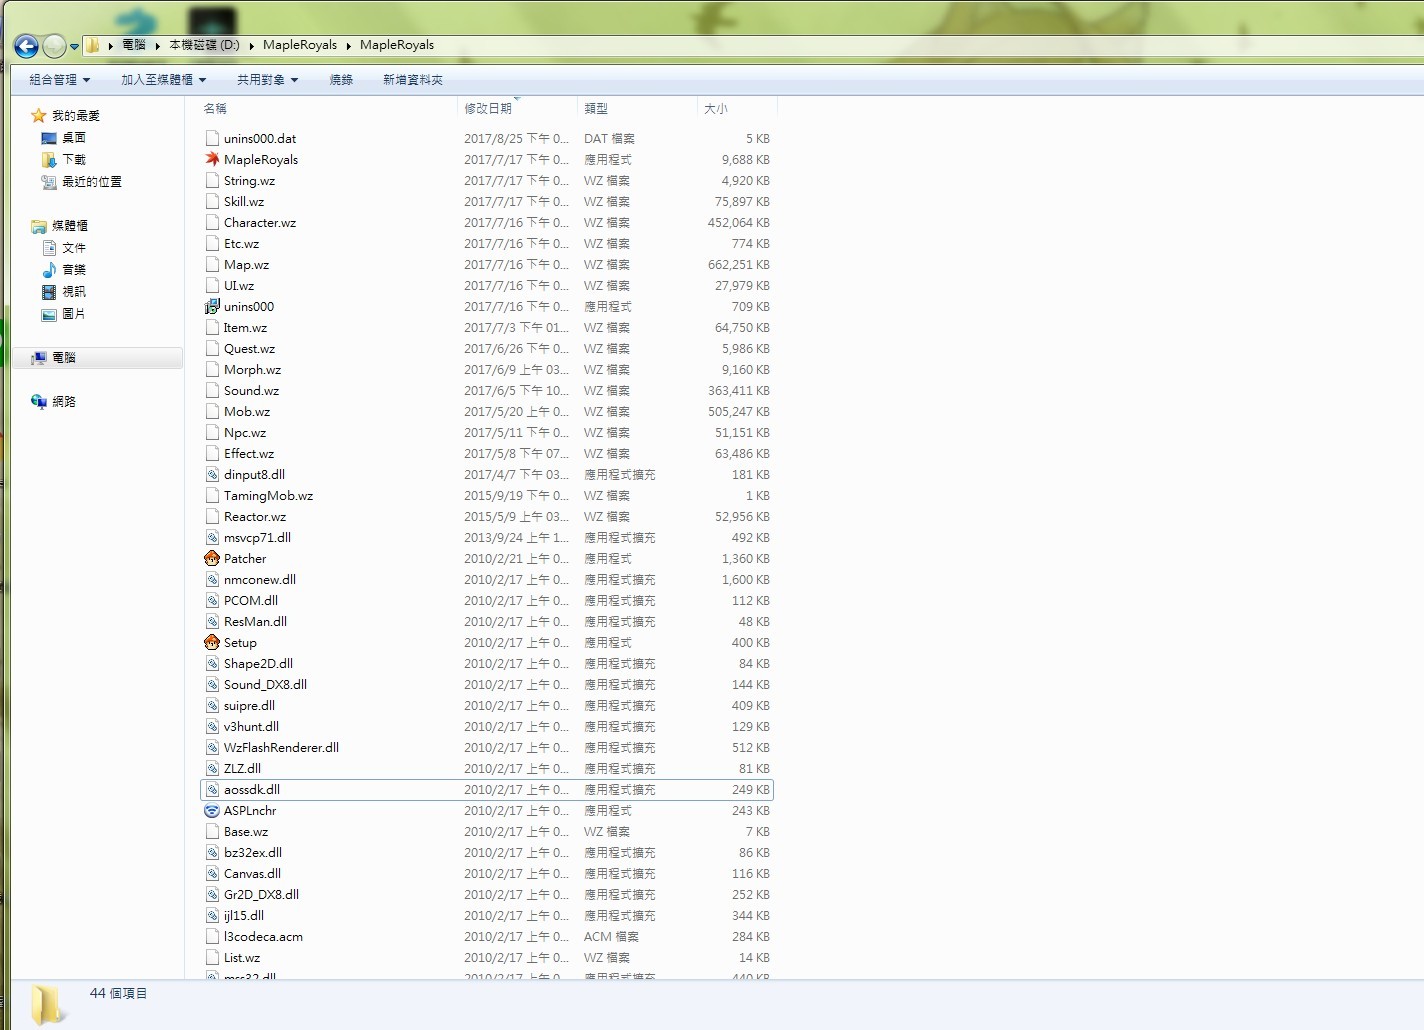Image resolution: width=1424 pixels, height=1030 pixels.
Task: Open the recent locations dropdown arrow
Action: point(74,46)
